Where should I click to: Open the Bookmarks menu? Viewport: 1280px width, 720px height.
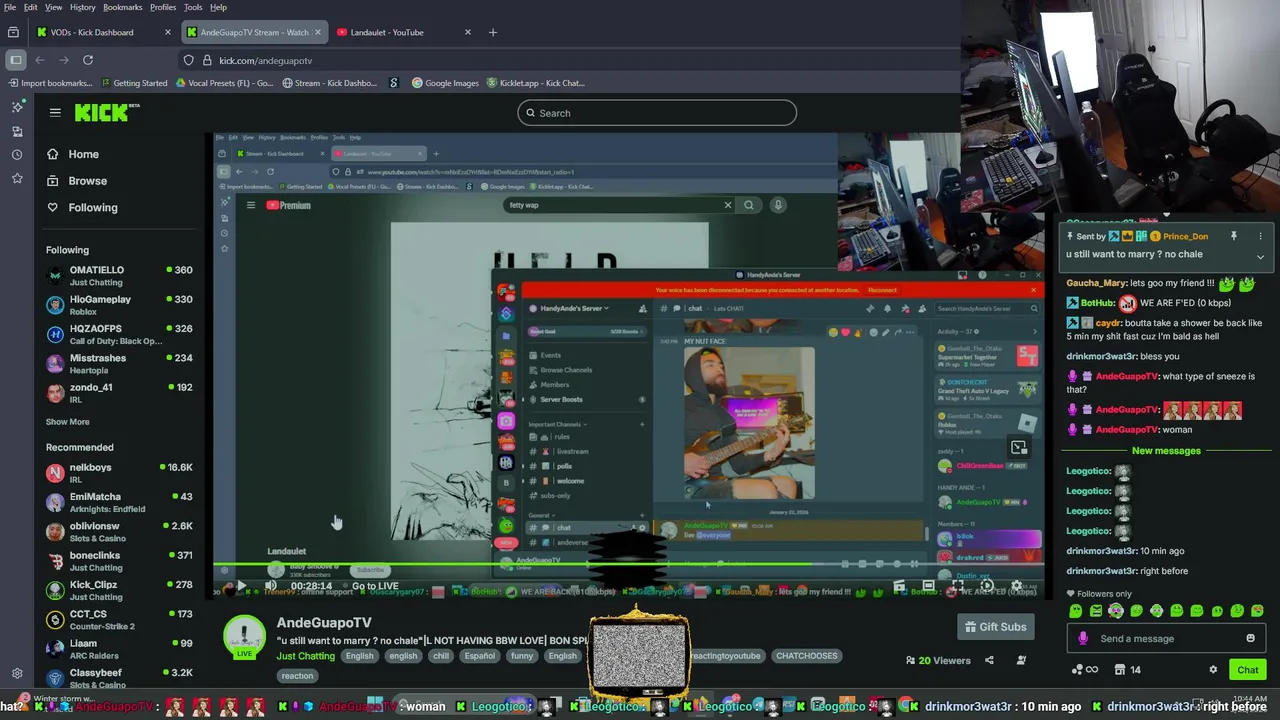click(x=123, y=7)
